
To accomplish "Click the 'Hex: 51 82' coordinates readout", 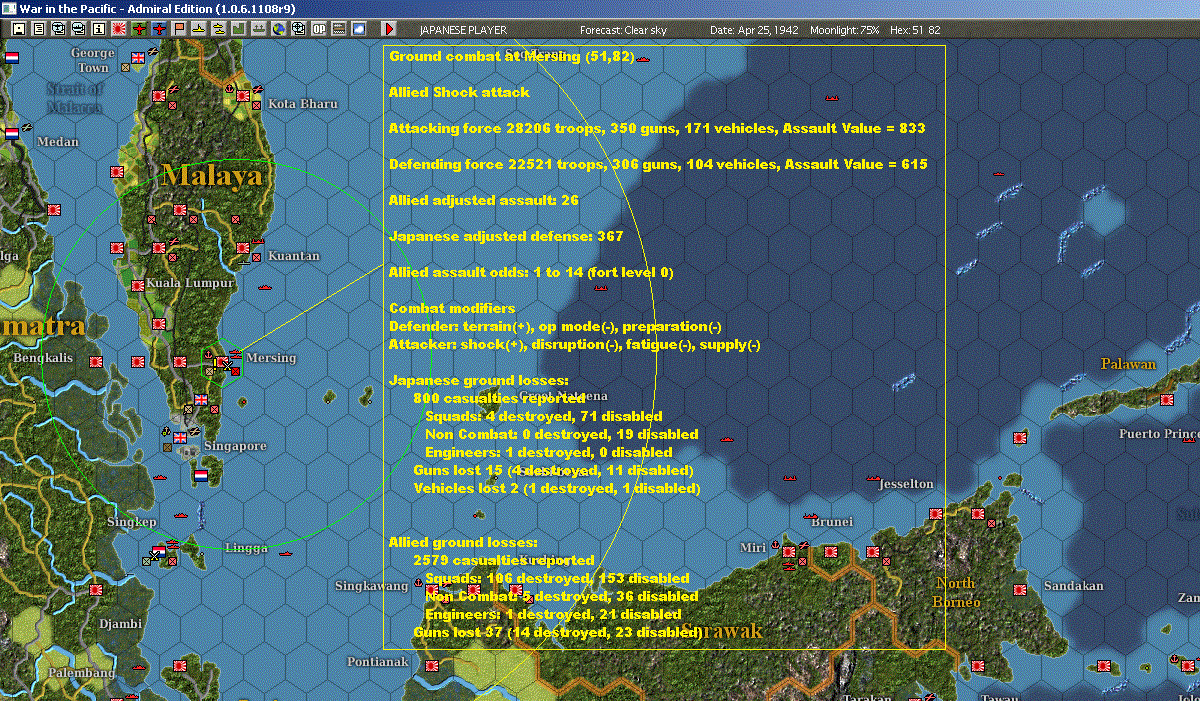I will click(914, 30).
